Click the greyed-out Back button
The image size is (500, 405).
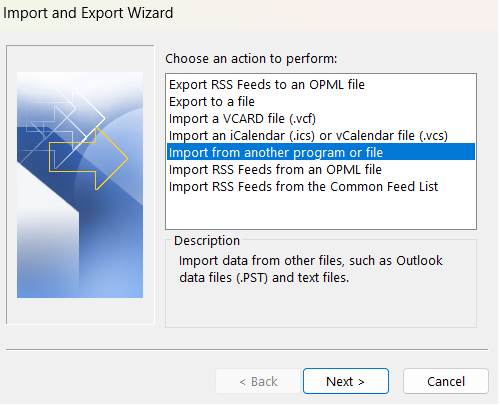258,381
